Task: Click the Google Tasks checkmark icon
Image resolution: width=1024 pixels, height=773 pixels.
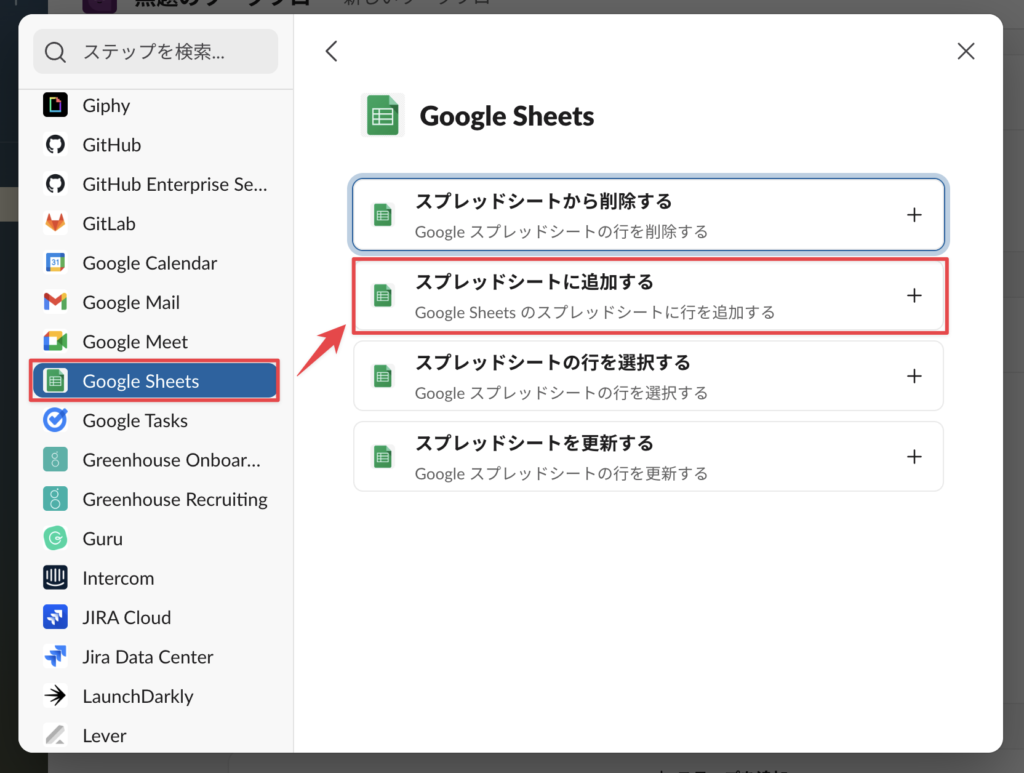Action: point(55,421)
